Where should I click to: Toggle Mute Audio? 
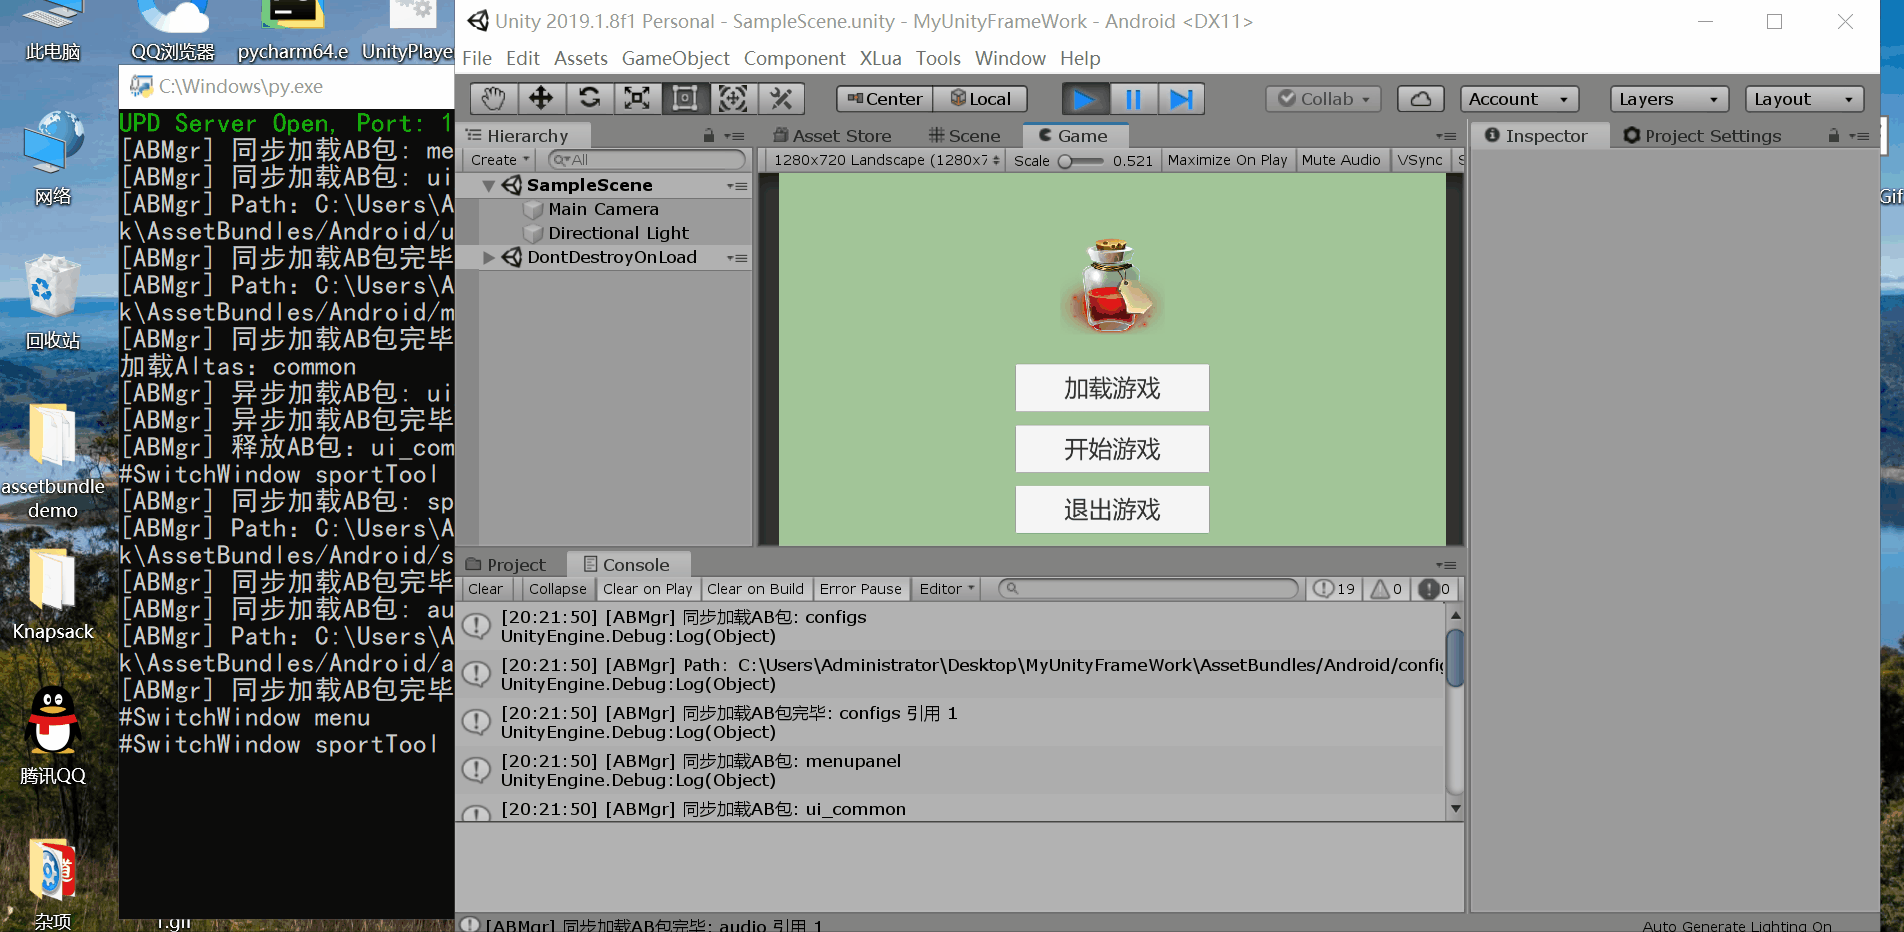[x=1341, y=160]
